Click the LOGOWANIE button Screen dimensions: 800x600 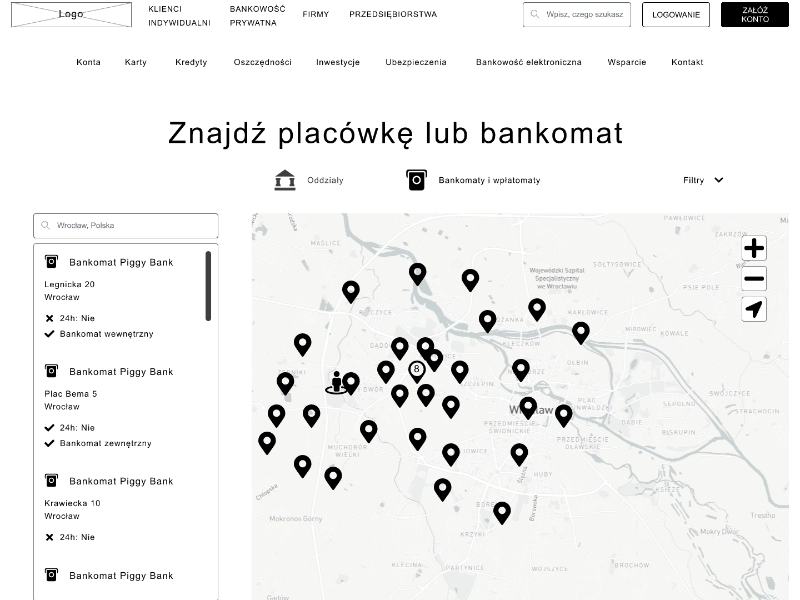click(x=674, y=15)
